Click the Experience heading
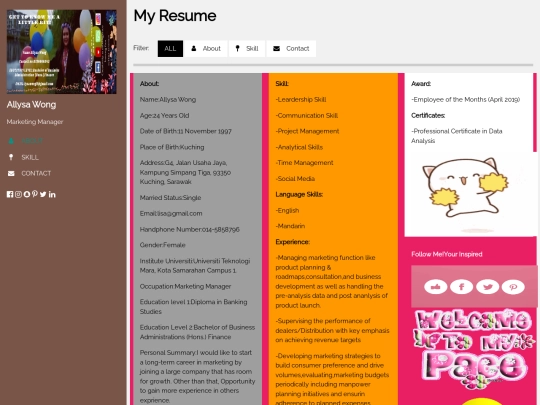The height and width of the screenshot is (405, 540). [x=292, y=242]
